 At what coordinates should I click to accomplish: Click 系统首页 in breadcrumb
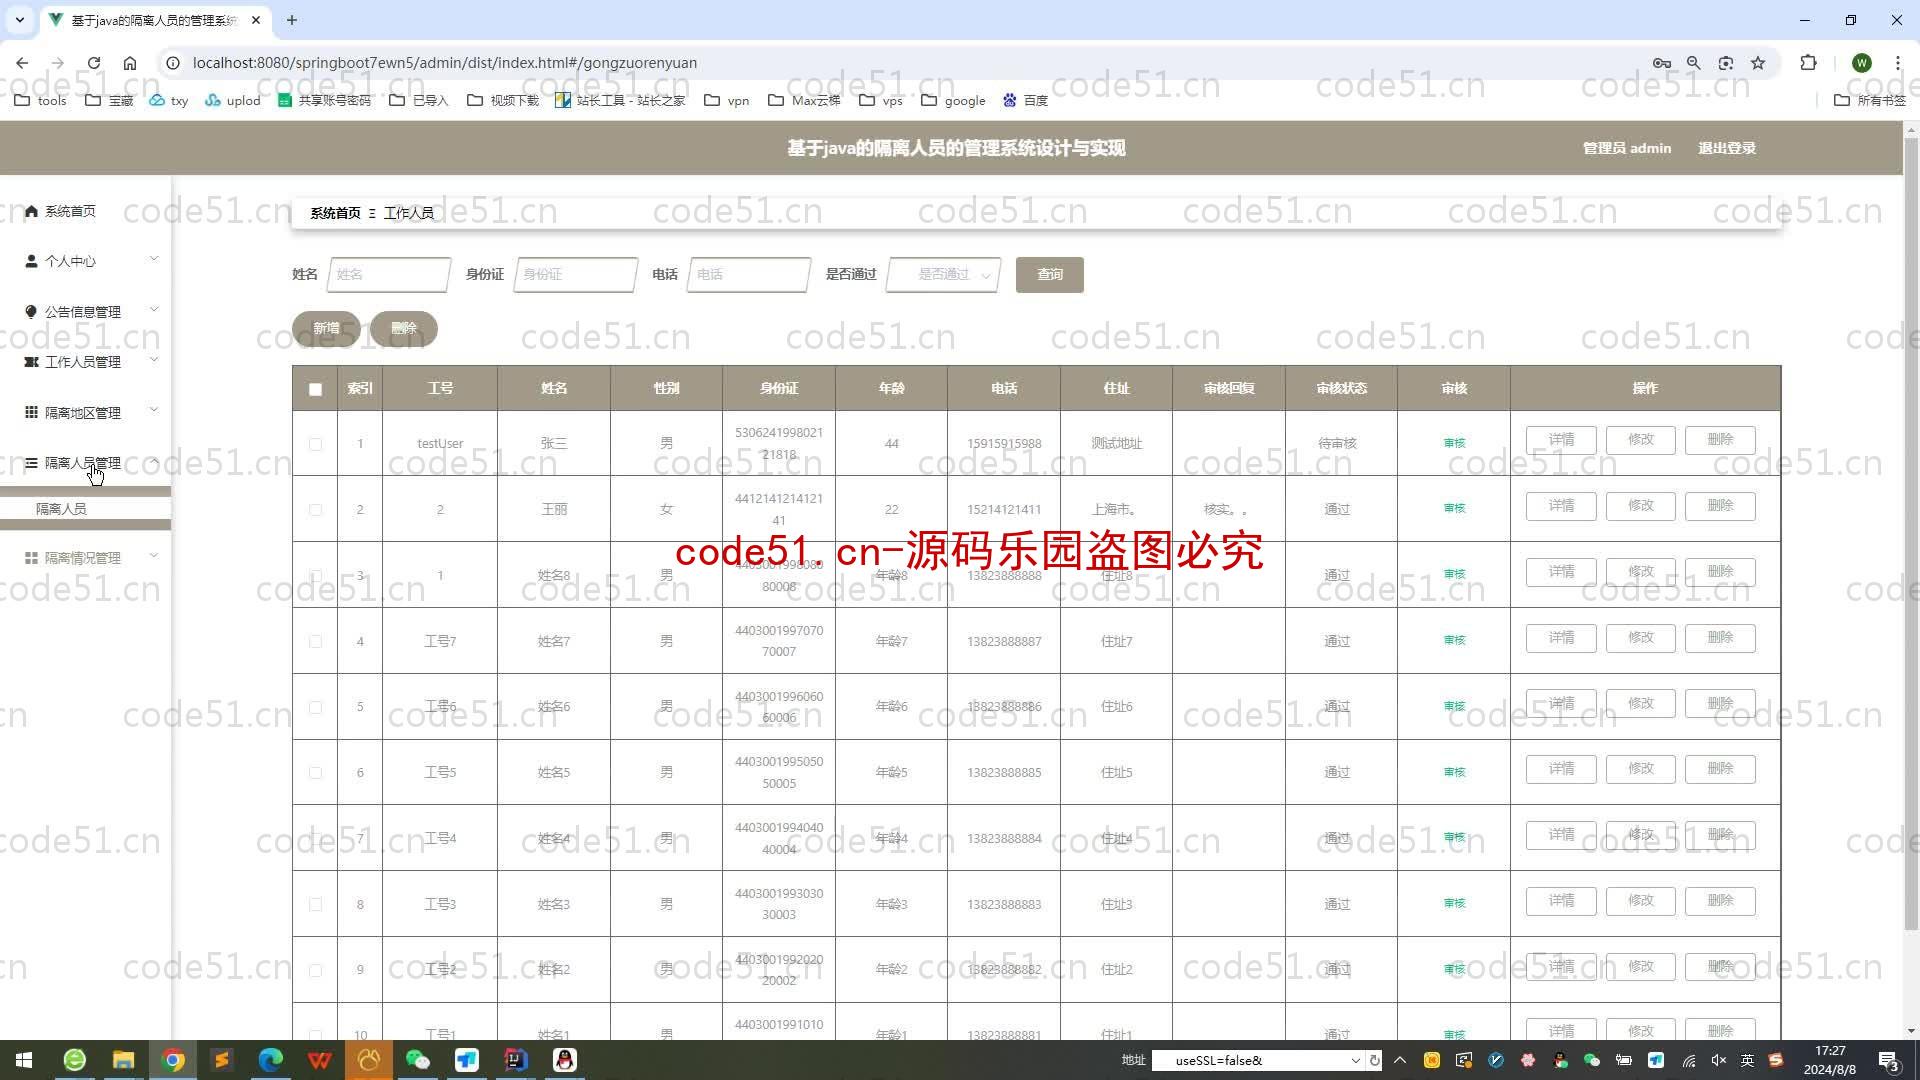click(x=335, y=213)
